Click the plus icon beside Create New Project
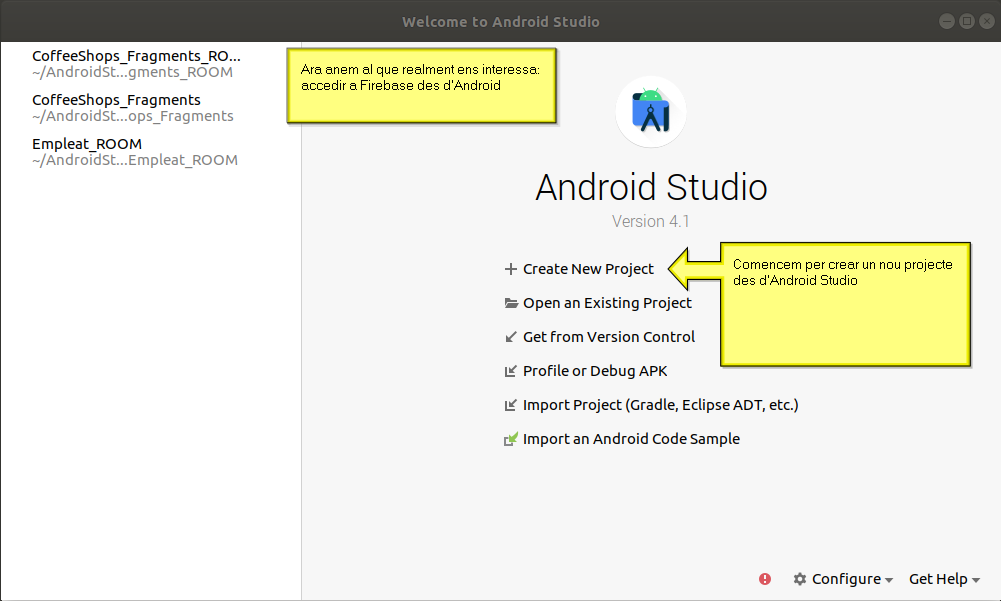The image size is (1001, 601). pyautogui.click(x=510, y=269)
